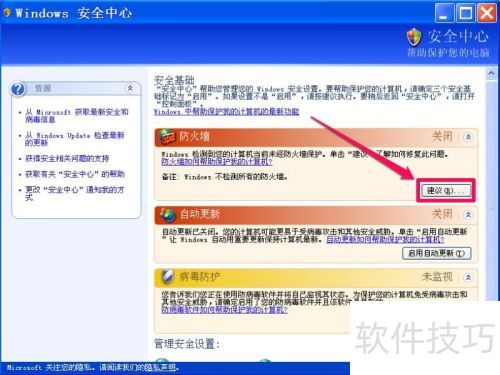Open the latest Windows protection features link
500x375 pixels.
226,112
